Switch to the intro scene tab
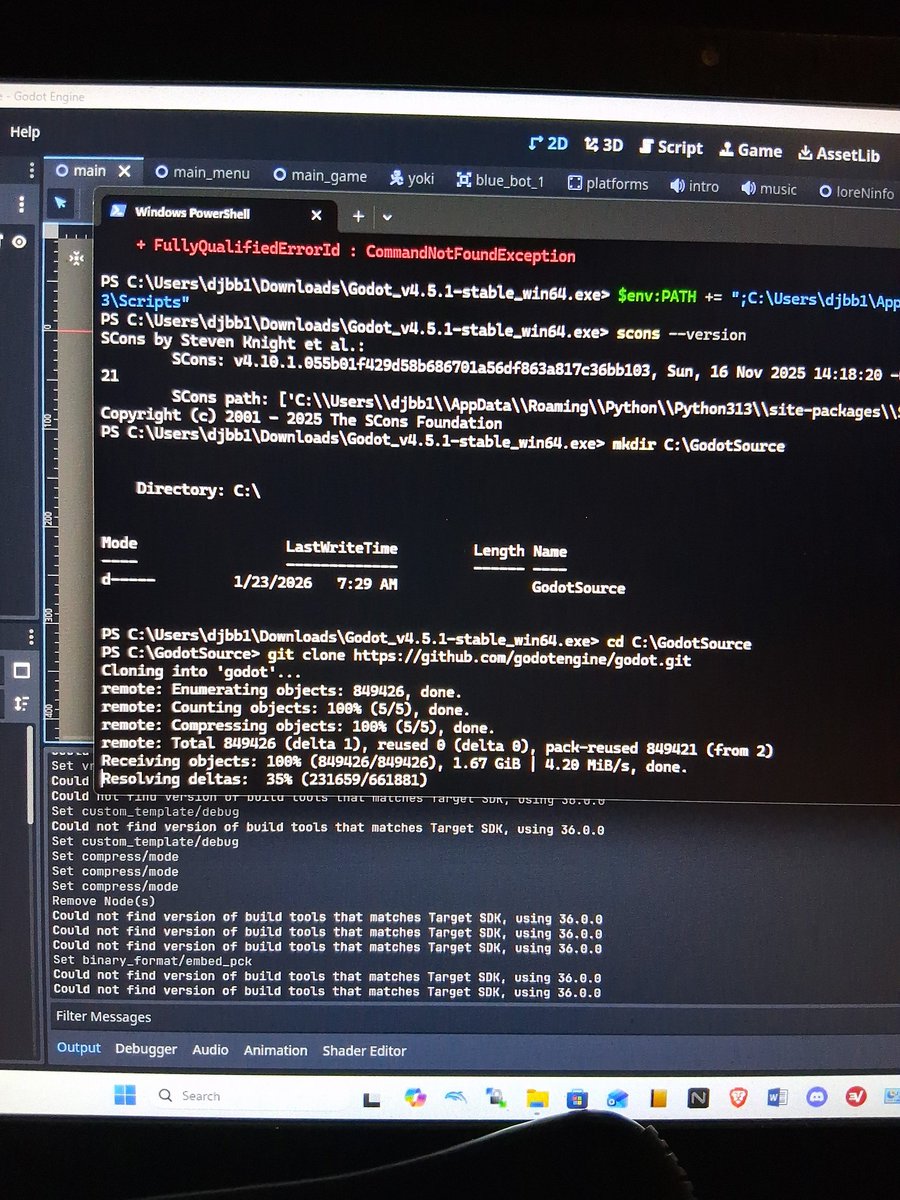 point(695,186)
